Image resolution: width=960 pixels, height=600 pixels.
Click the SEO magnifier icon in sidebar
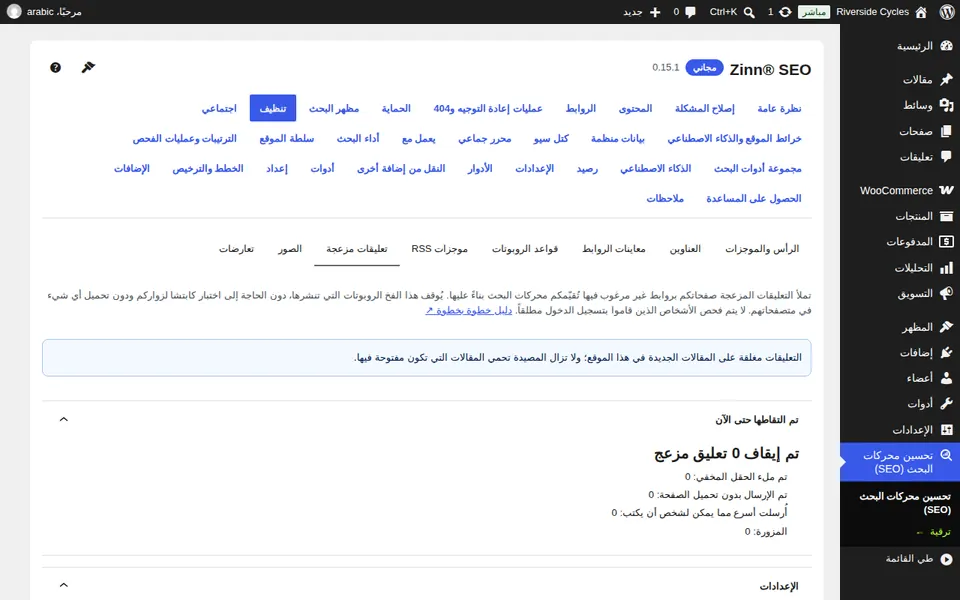point(947,456)
